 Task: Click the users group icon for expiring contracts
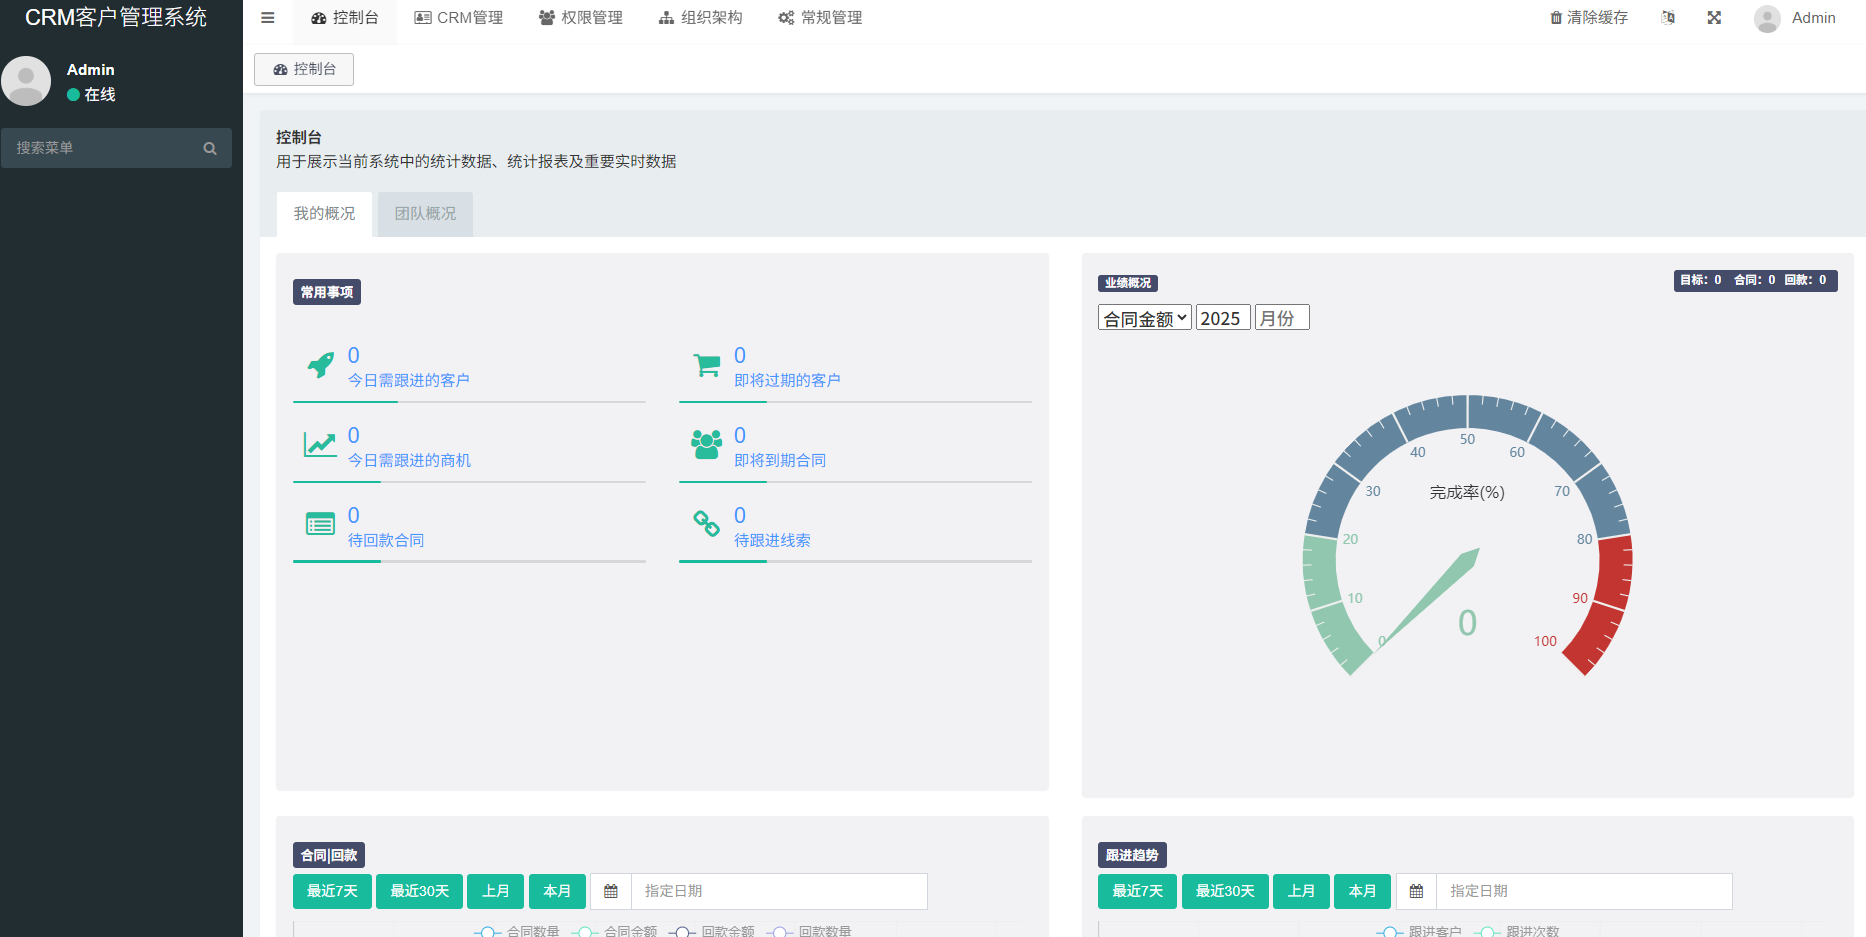pyautogui.click(x=706, y=444)
